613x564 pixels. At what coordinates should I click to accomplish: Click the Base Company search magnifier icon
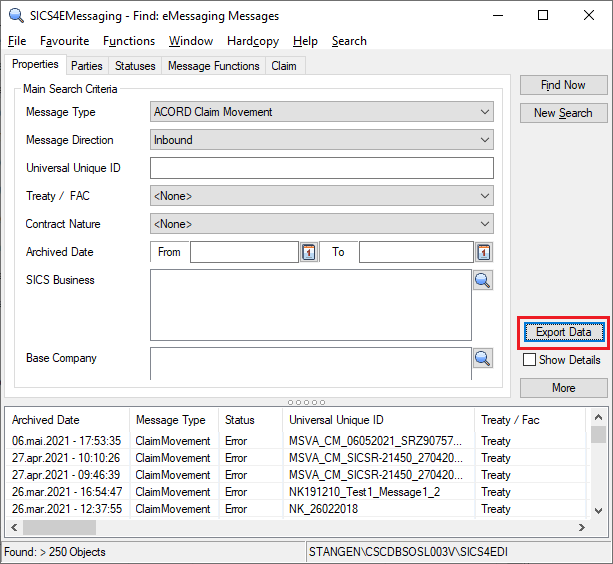click(483, 358)
